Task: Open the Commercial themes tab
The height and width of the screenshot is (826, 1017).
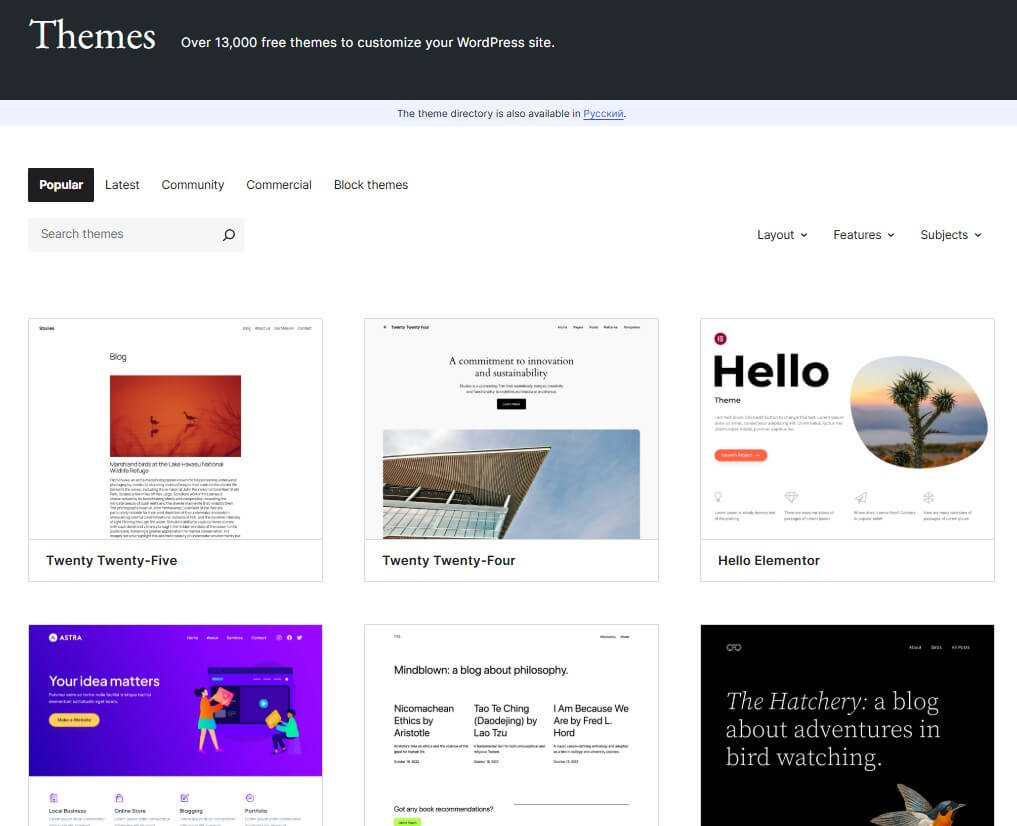Action: (x=279, y=185)
